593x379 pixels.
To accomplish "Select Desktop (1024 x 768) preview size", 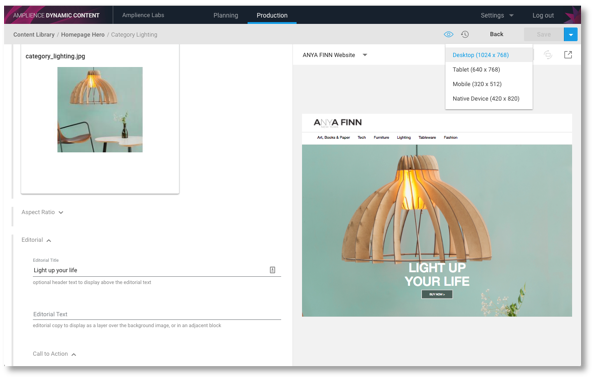I will [x=489, y=55].
